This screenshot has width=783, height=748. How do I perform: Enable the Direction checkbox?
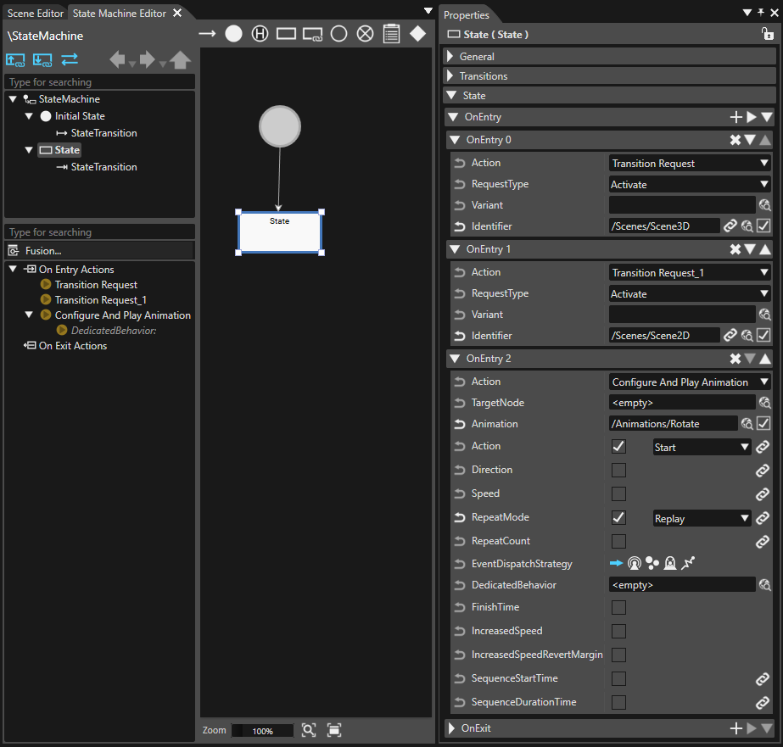(x=619, y=470)
